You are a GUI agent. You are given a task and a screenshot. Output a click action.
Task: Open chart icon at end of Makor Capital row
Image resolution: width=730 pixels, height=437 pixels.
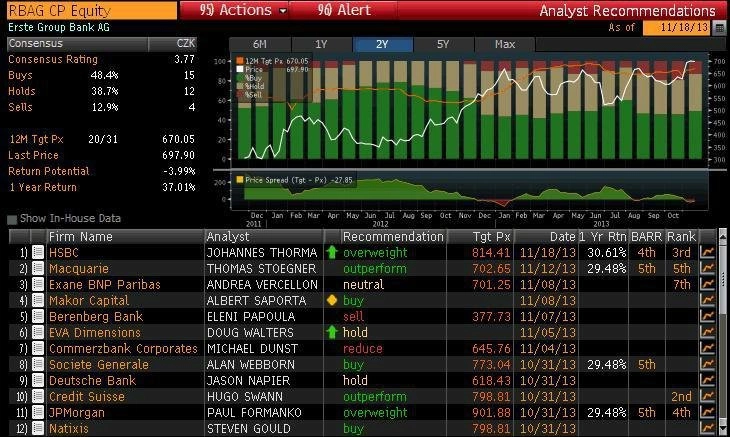(707, 300)
